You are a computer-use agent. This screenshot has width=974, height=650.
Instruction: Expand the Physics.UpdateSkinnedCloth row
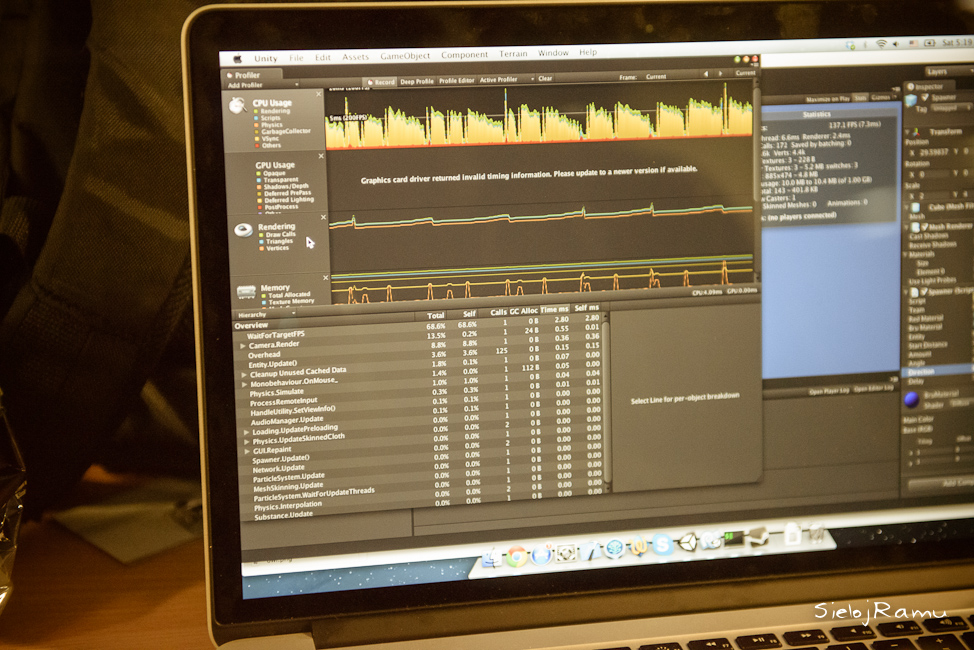click(247, 442)
